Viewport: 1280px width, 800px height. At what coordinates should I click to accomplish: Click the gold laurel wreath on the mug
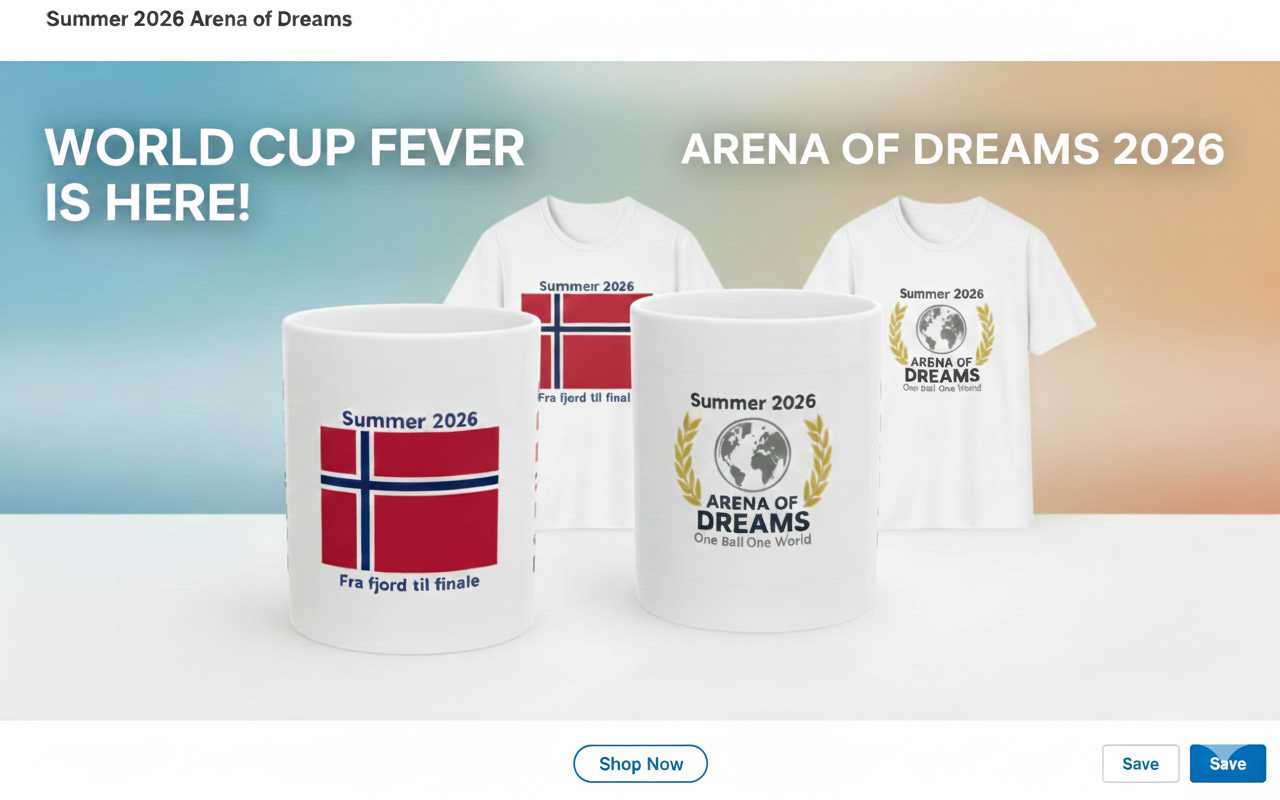click(x=752, y=461)
